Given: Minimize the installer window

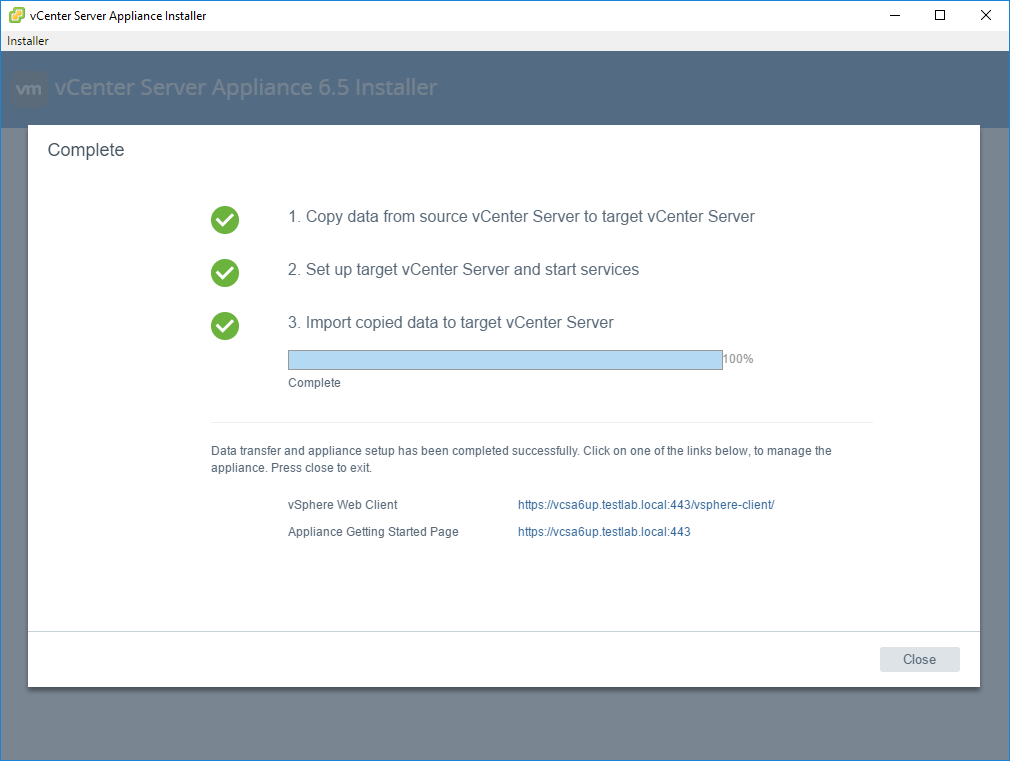Looking at the screenshot, I should (x=895, y=15).
